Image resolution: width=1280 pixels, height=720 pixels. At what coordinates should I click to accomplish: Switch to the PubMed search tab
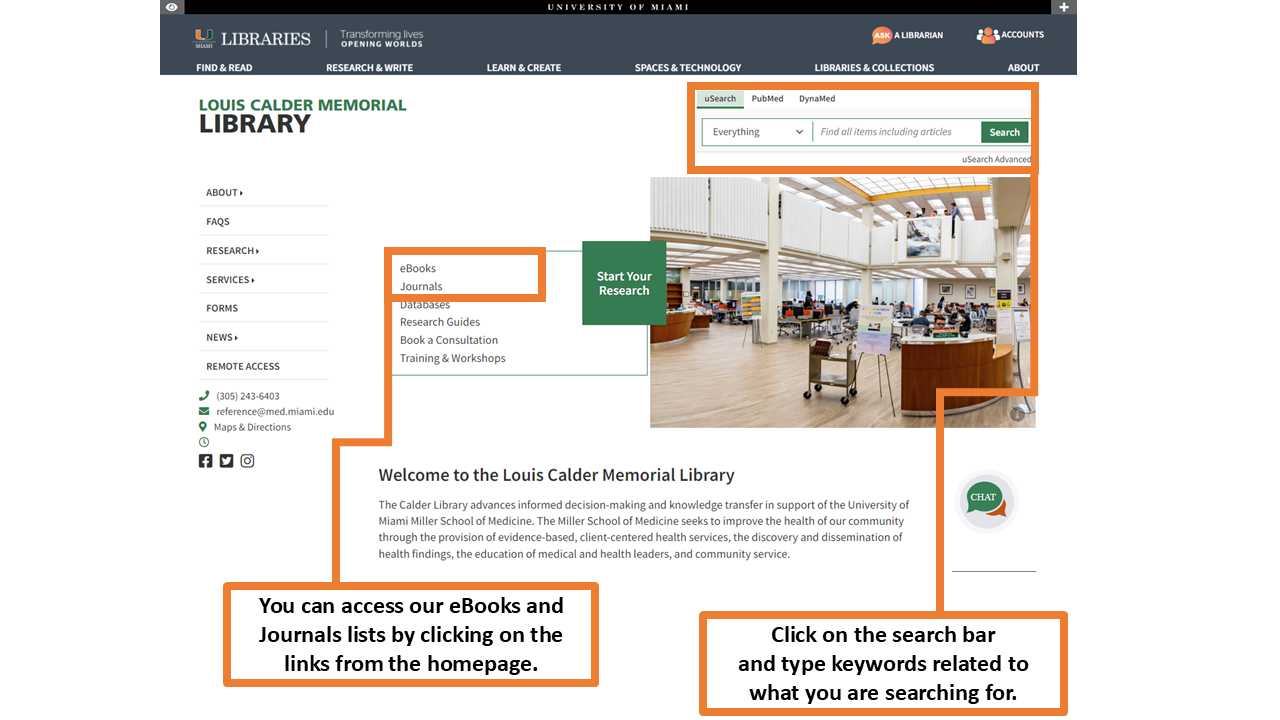(x=767, y=99)
